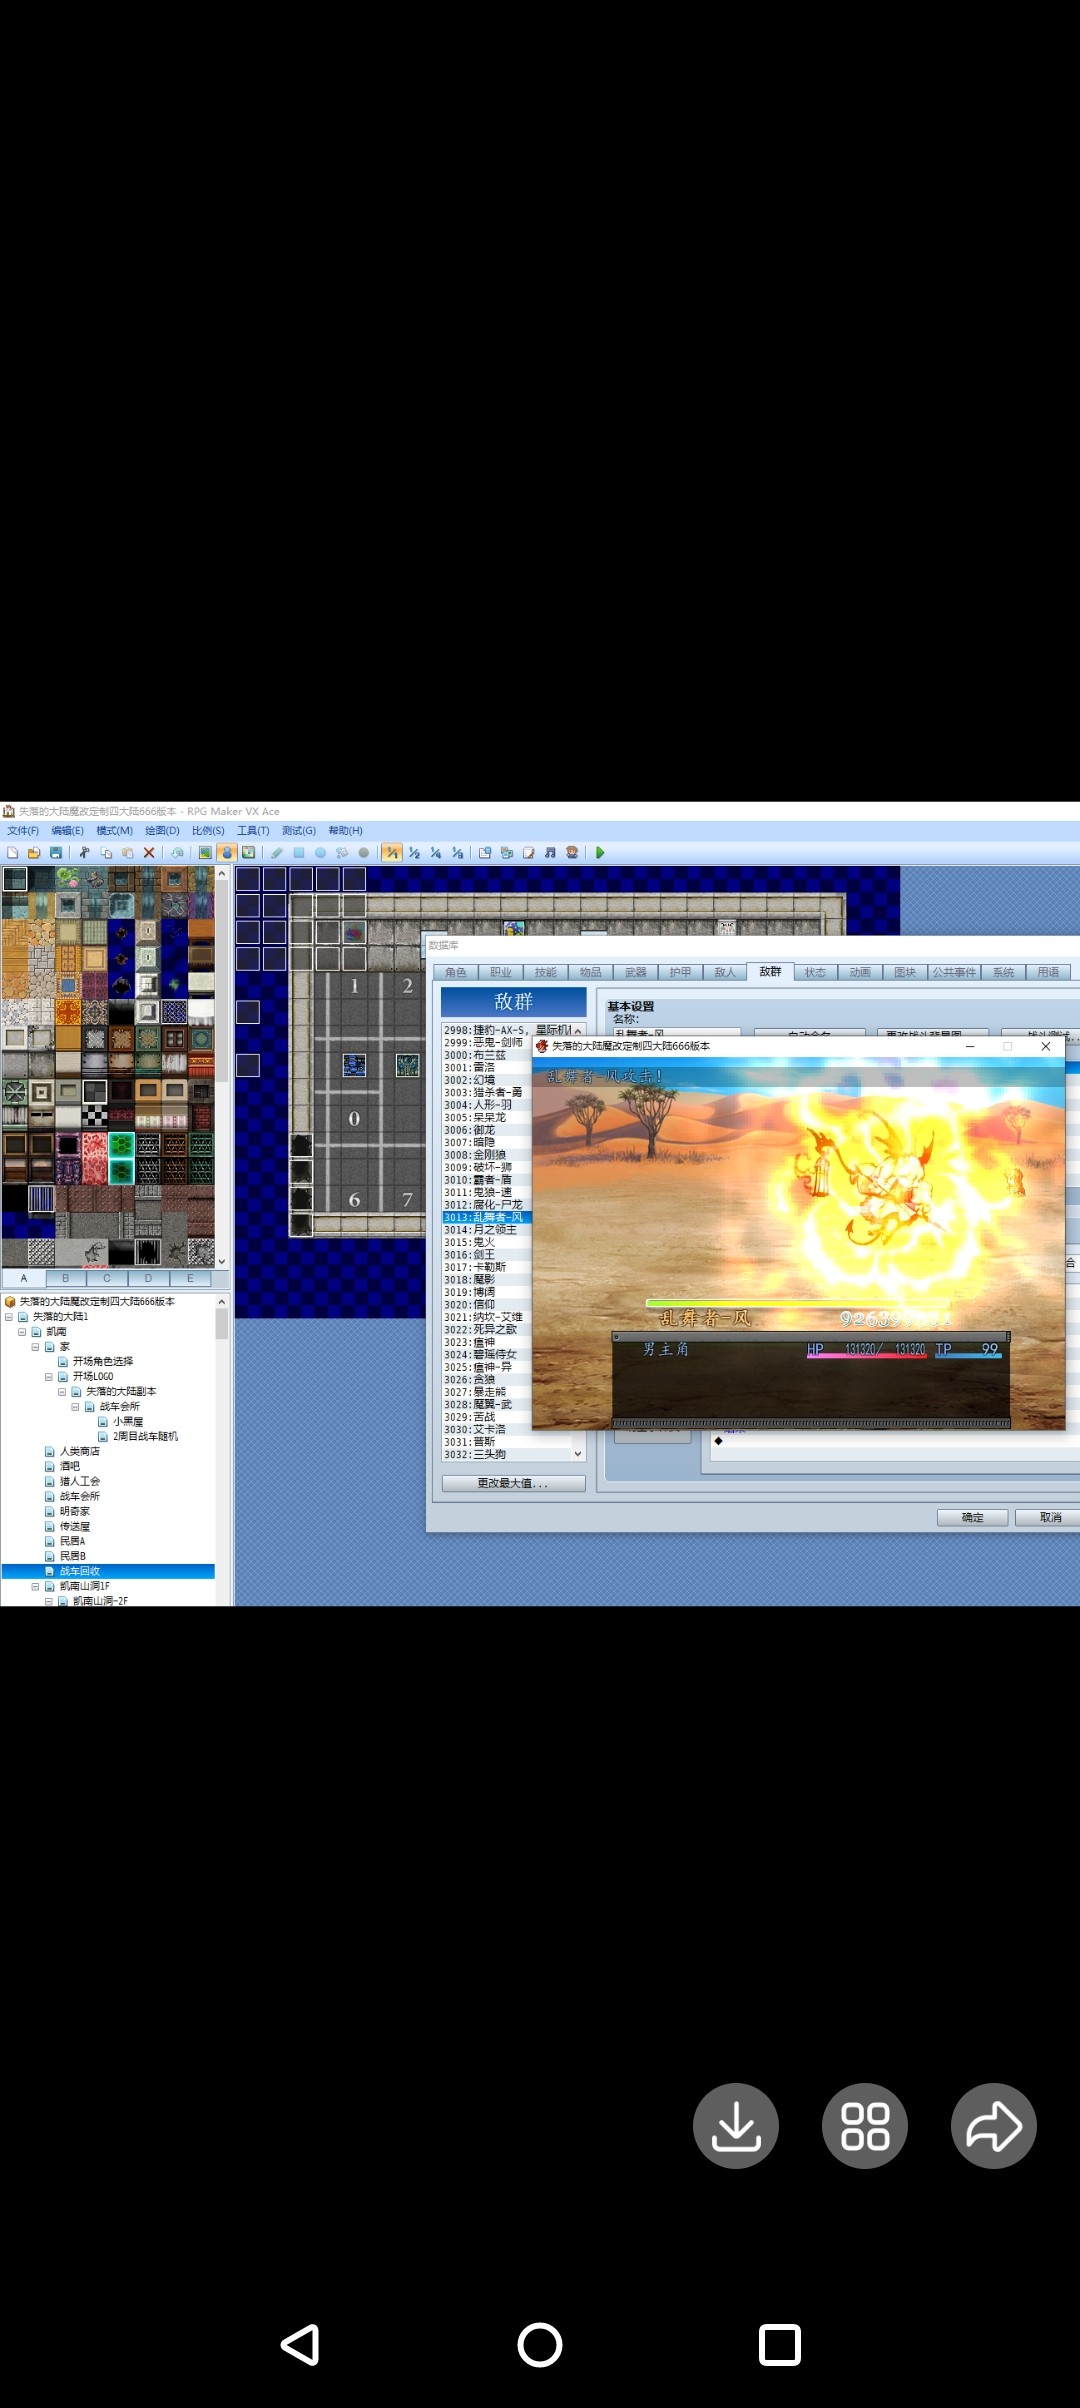1080x2408 pixels.
Task: Open the 测试(G) menu
Action: click(299, 831)
